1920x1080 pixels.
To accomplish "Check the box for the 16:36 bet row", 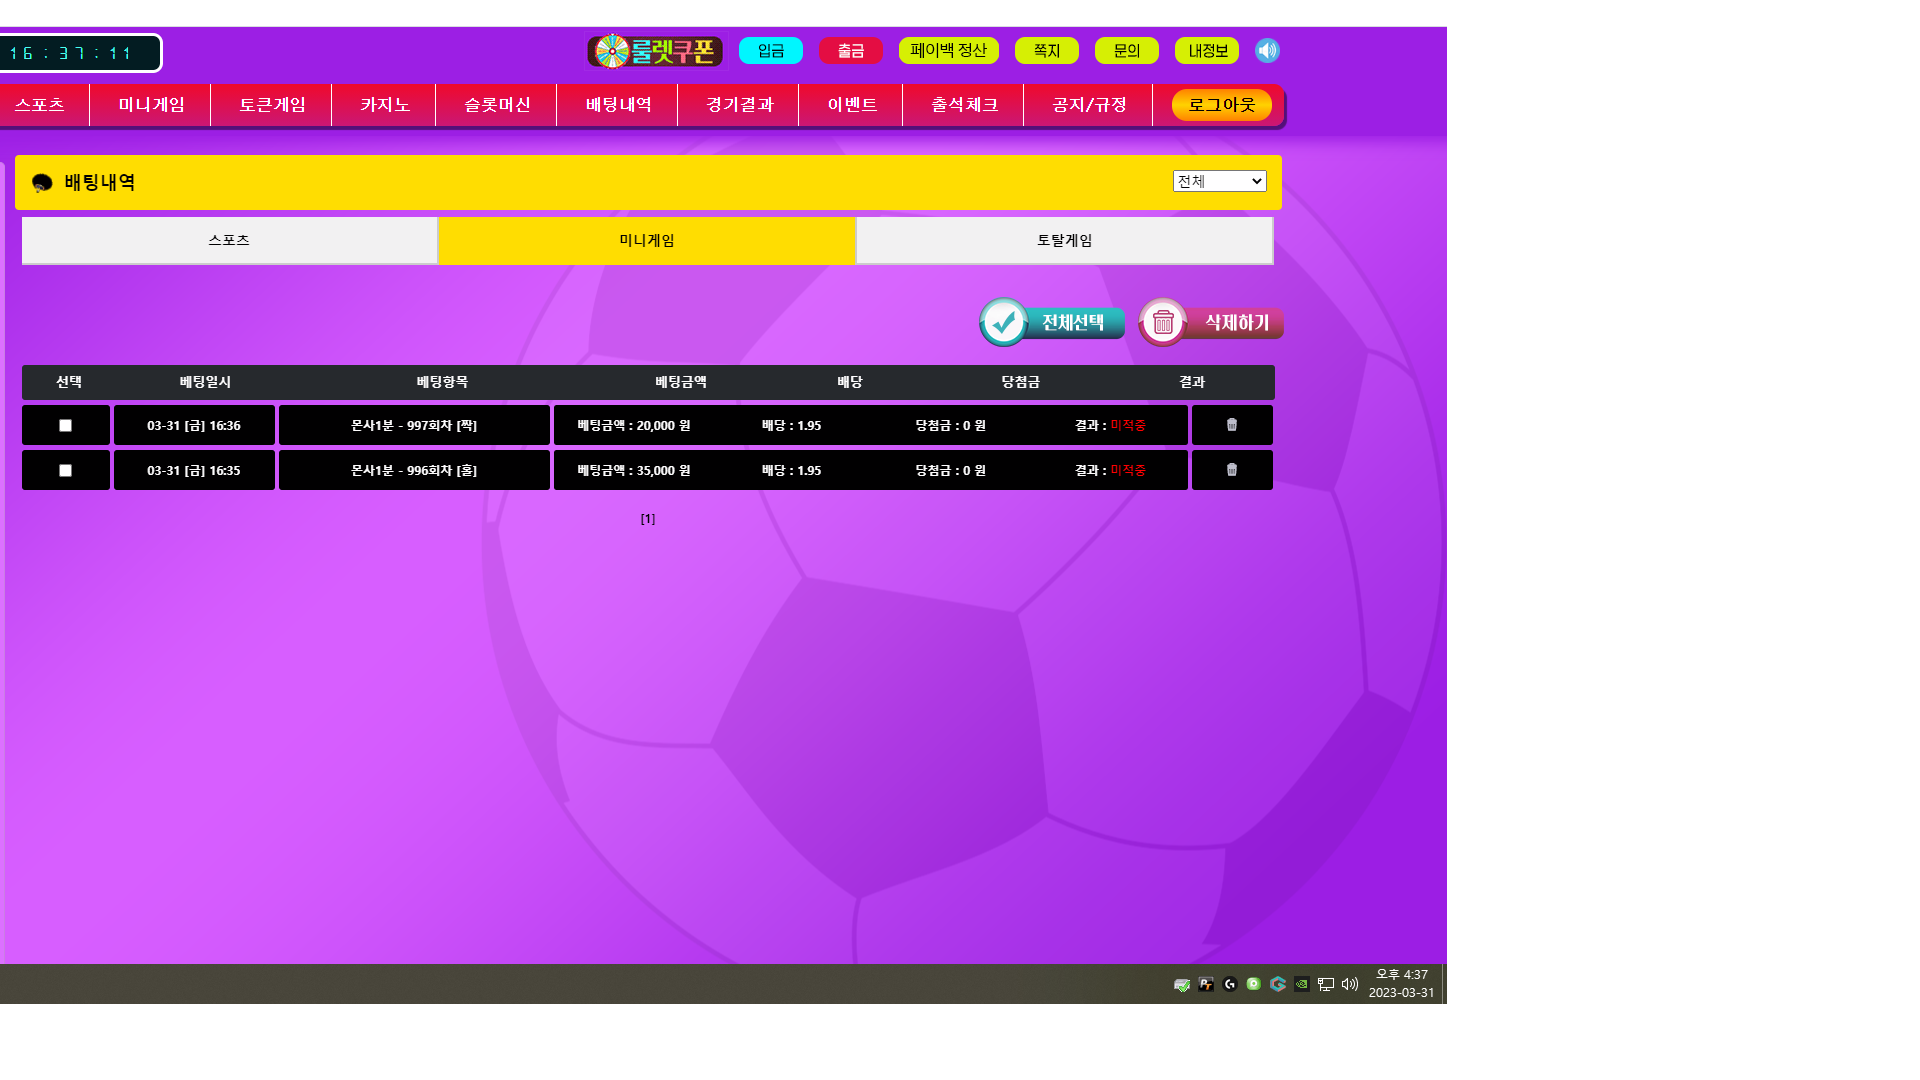I will pyautogui.click(x=66, y=426).
